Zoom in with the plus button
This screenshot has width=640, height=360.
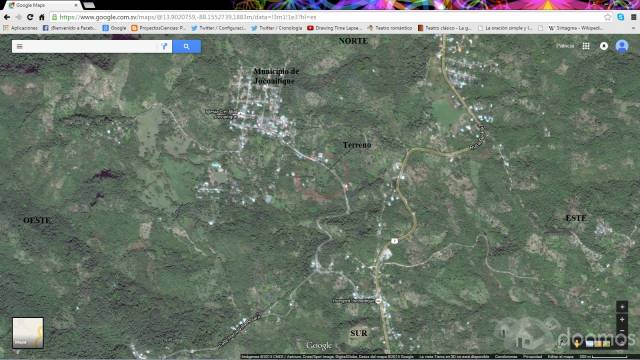point(622,320)
